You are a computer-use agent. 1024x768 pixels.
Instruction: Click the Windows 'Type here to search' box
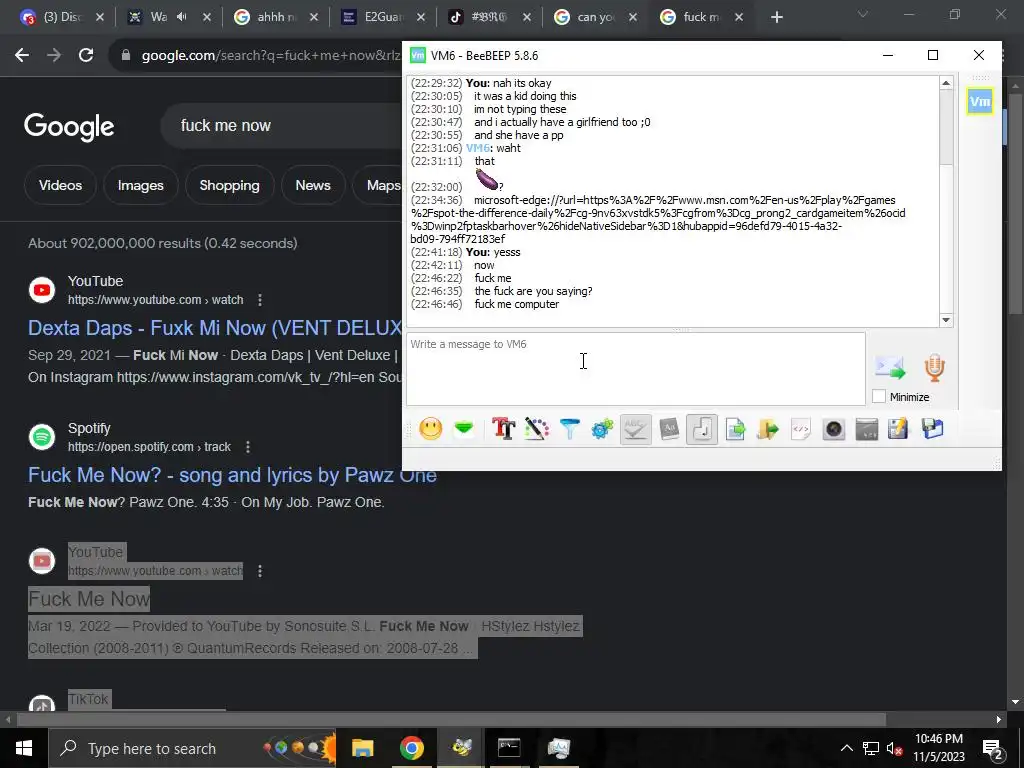(192, 748)
